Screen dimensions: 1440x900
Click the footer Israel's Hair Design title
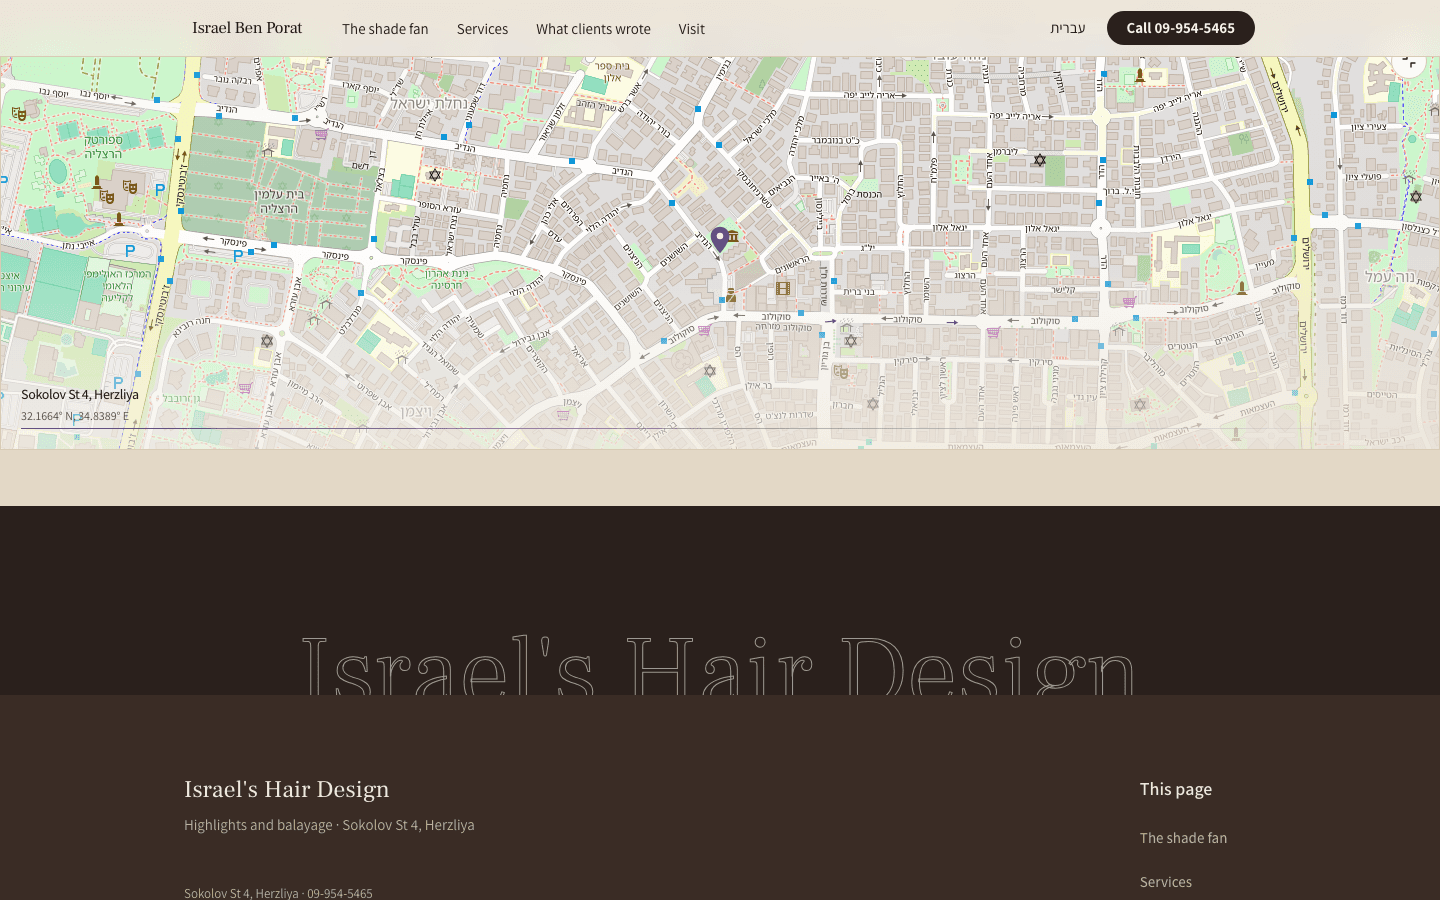tap(286, 789)
